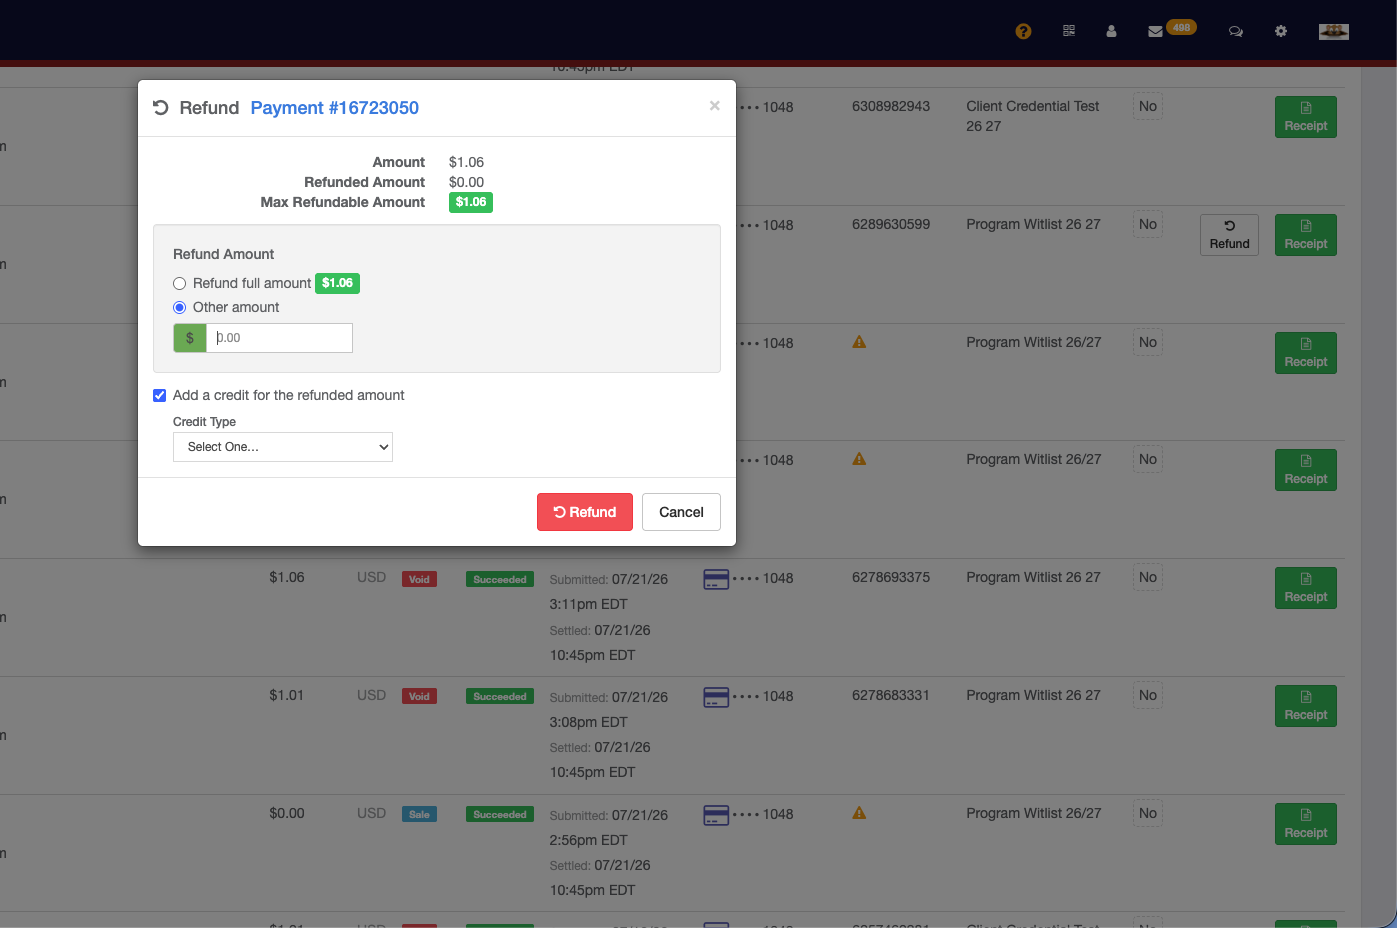Open the mail inbox envelope icon
Viewport: 1397px width, 928px height.
(x=1155, y=32)
